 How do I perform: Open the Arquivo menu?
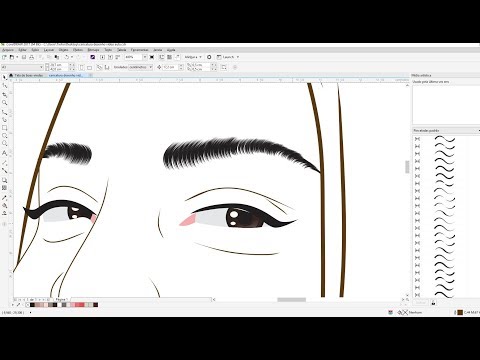point(8,50)
